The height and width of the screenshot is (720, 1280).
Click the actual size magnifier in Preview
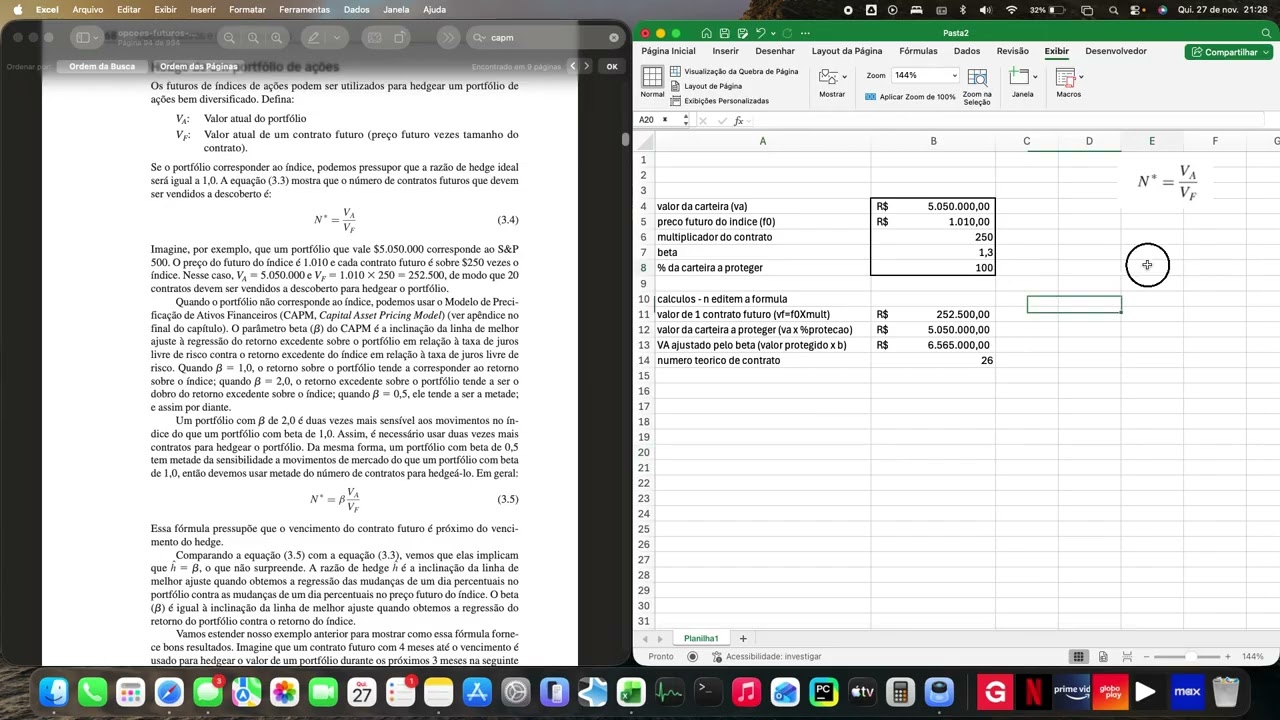253,38
